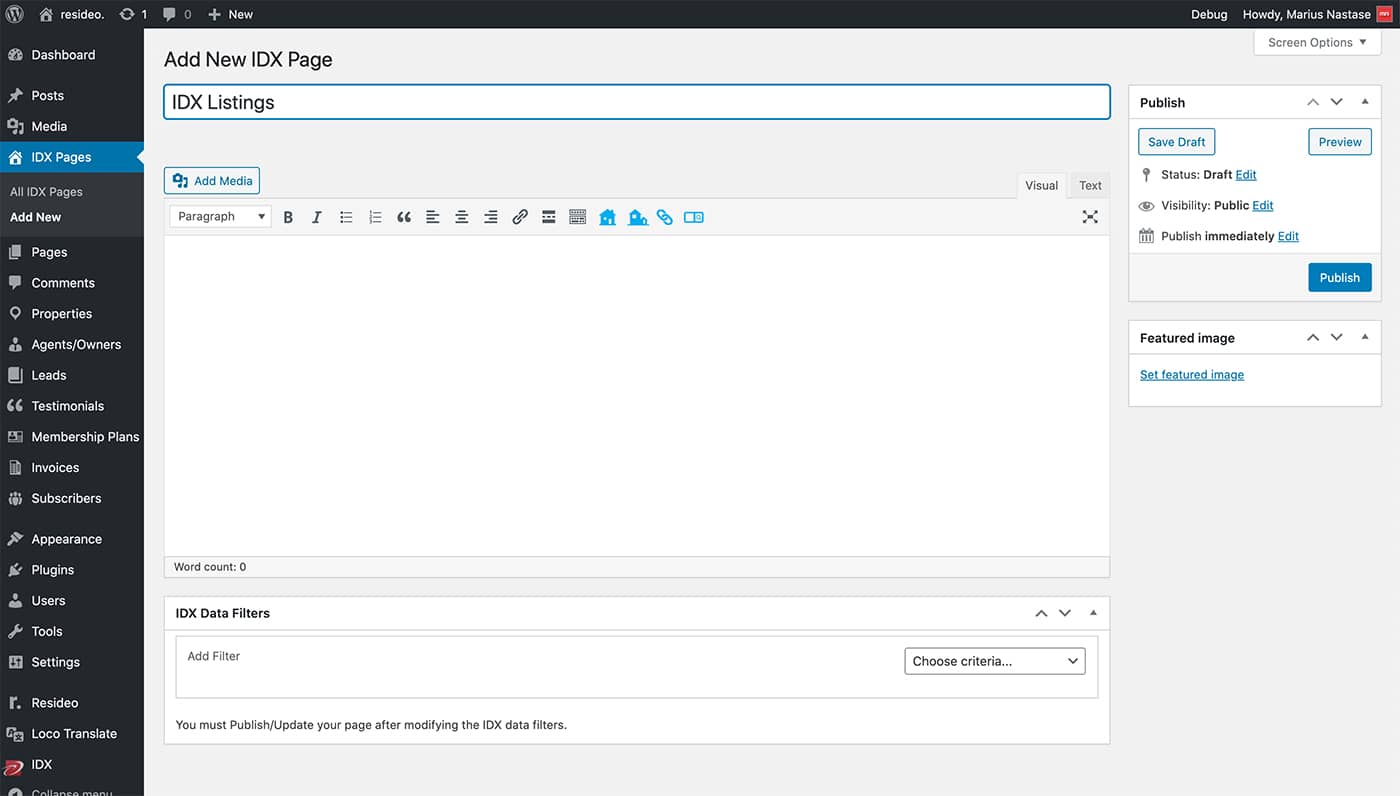Click the Publish button
This screenshot has width=1400, height=796.
click(x=1339, y=278)
